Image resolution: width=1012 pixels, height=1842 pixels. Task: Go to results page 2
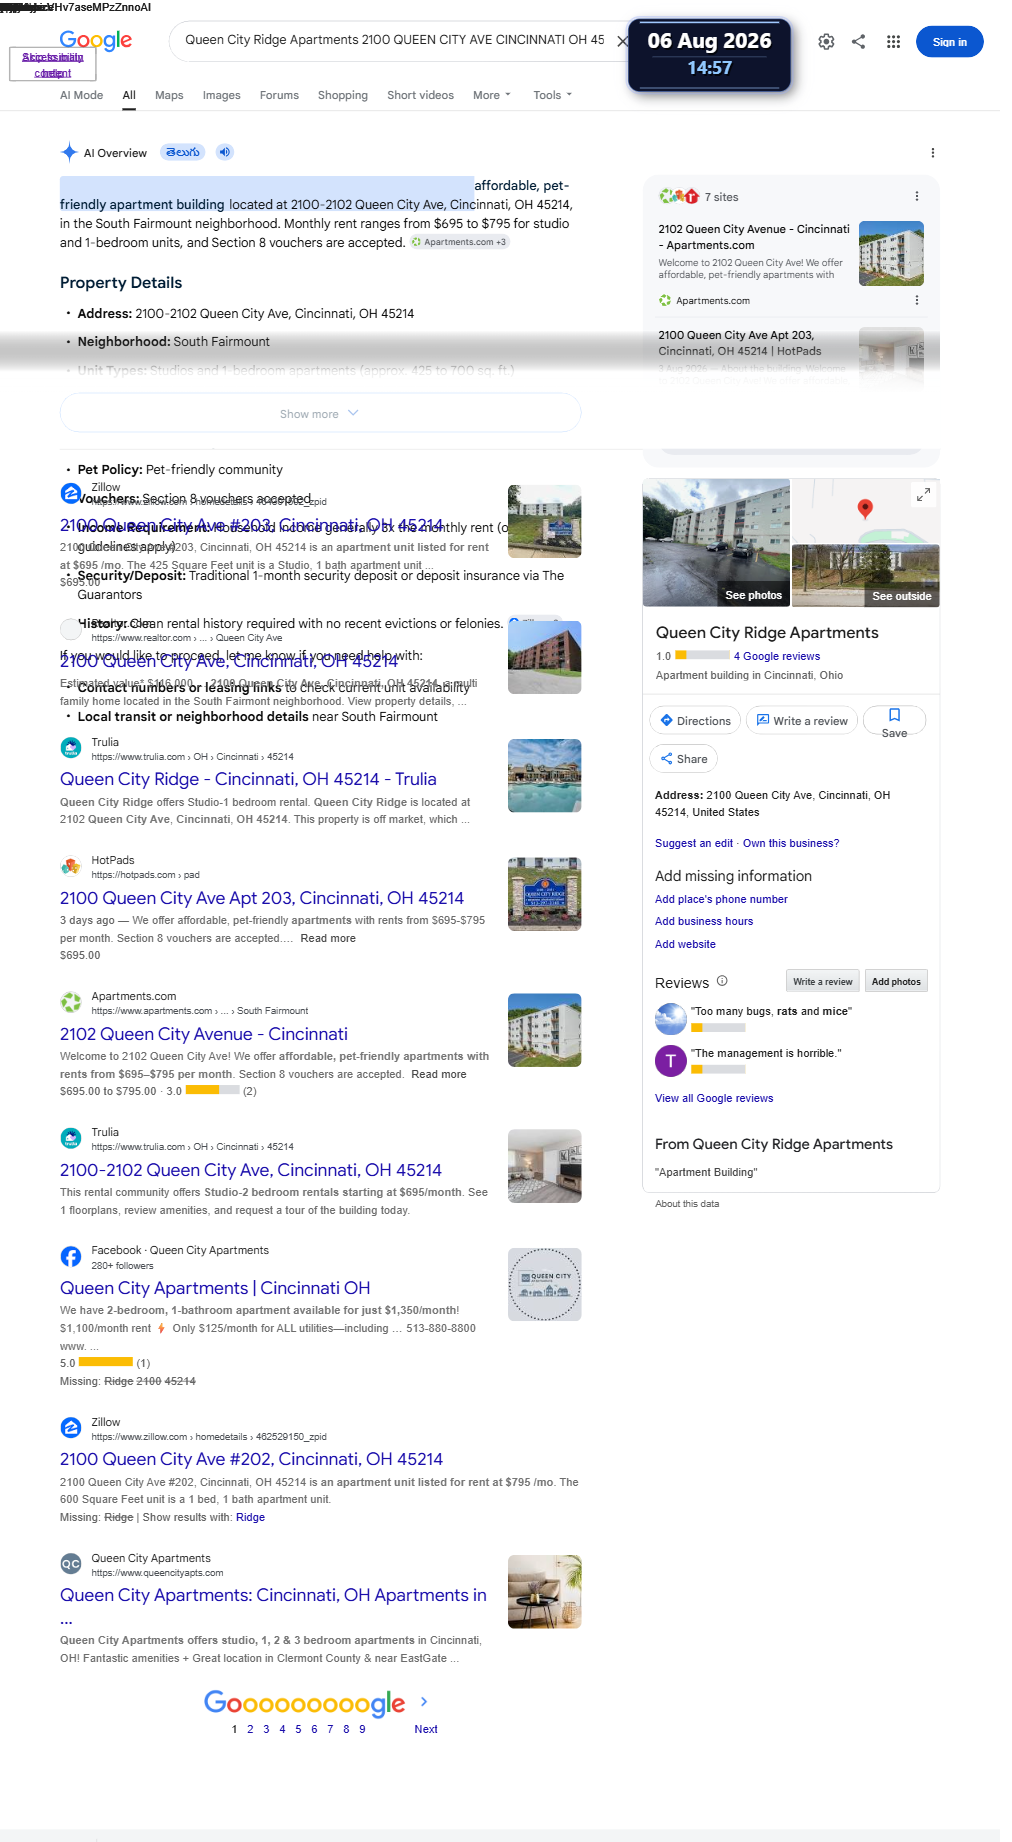pyautogui.click(x=250, y=1729)
